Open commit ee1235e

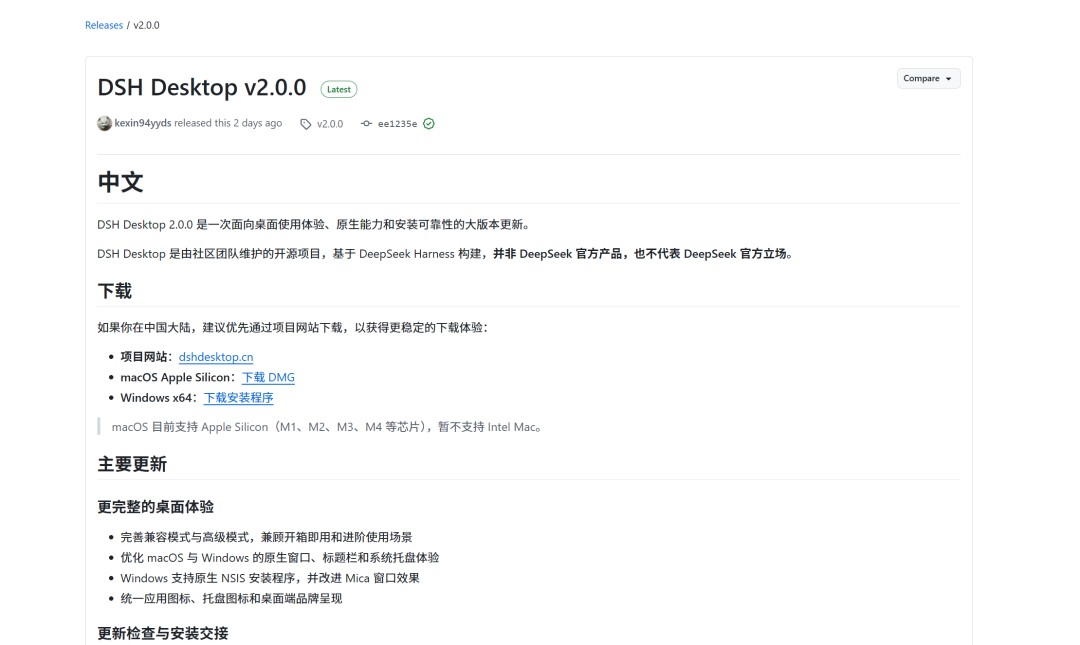(x=397, y=124)
